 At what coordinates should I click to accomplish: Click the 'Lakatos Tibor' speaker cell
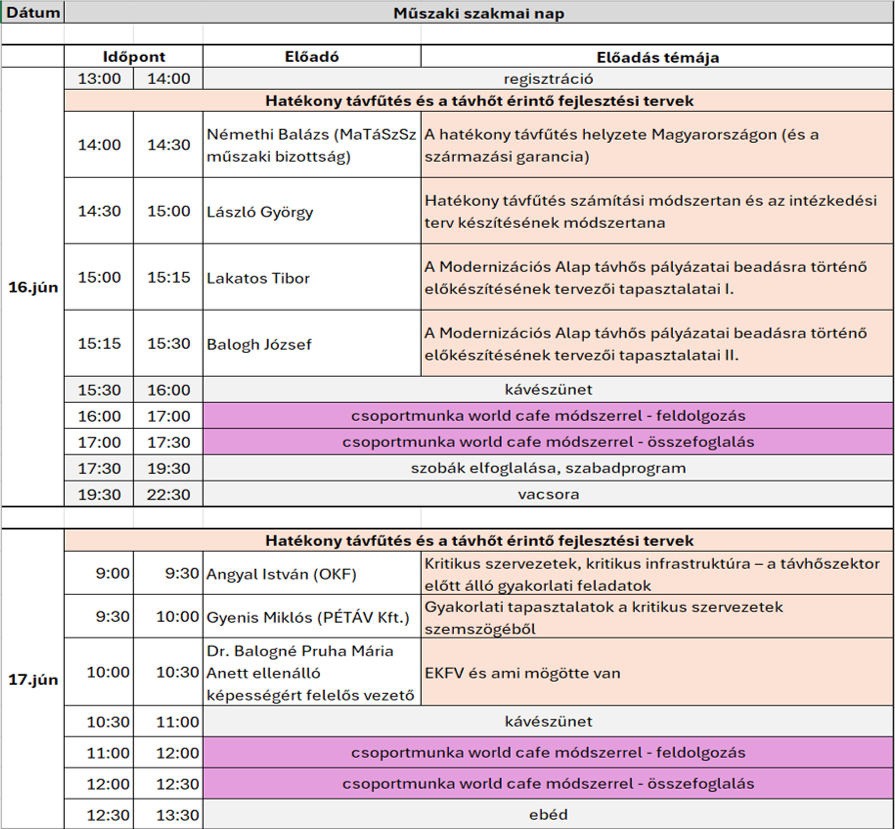pyautogui.click(x=312, y=277)
